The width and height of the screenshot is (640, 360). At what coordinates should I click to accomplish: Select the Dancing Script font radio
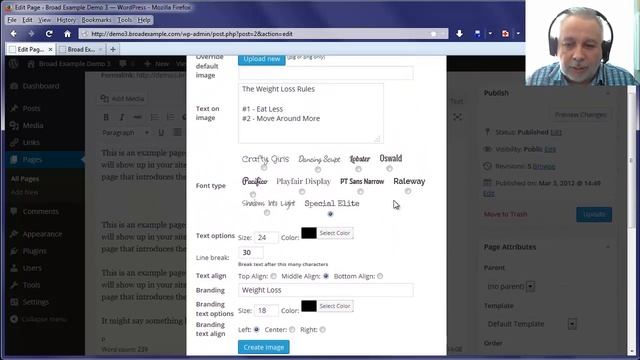pyautogui.click(x=318, y=169)
